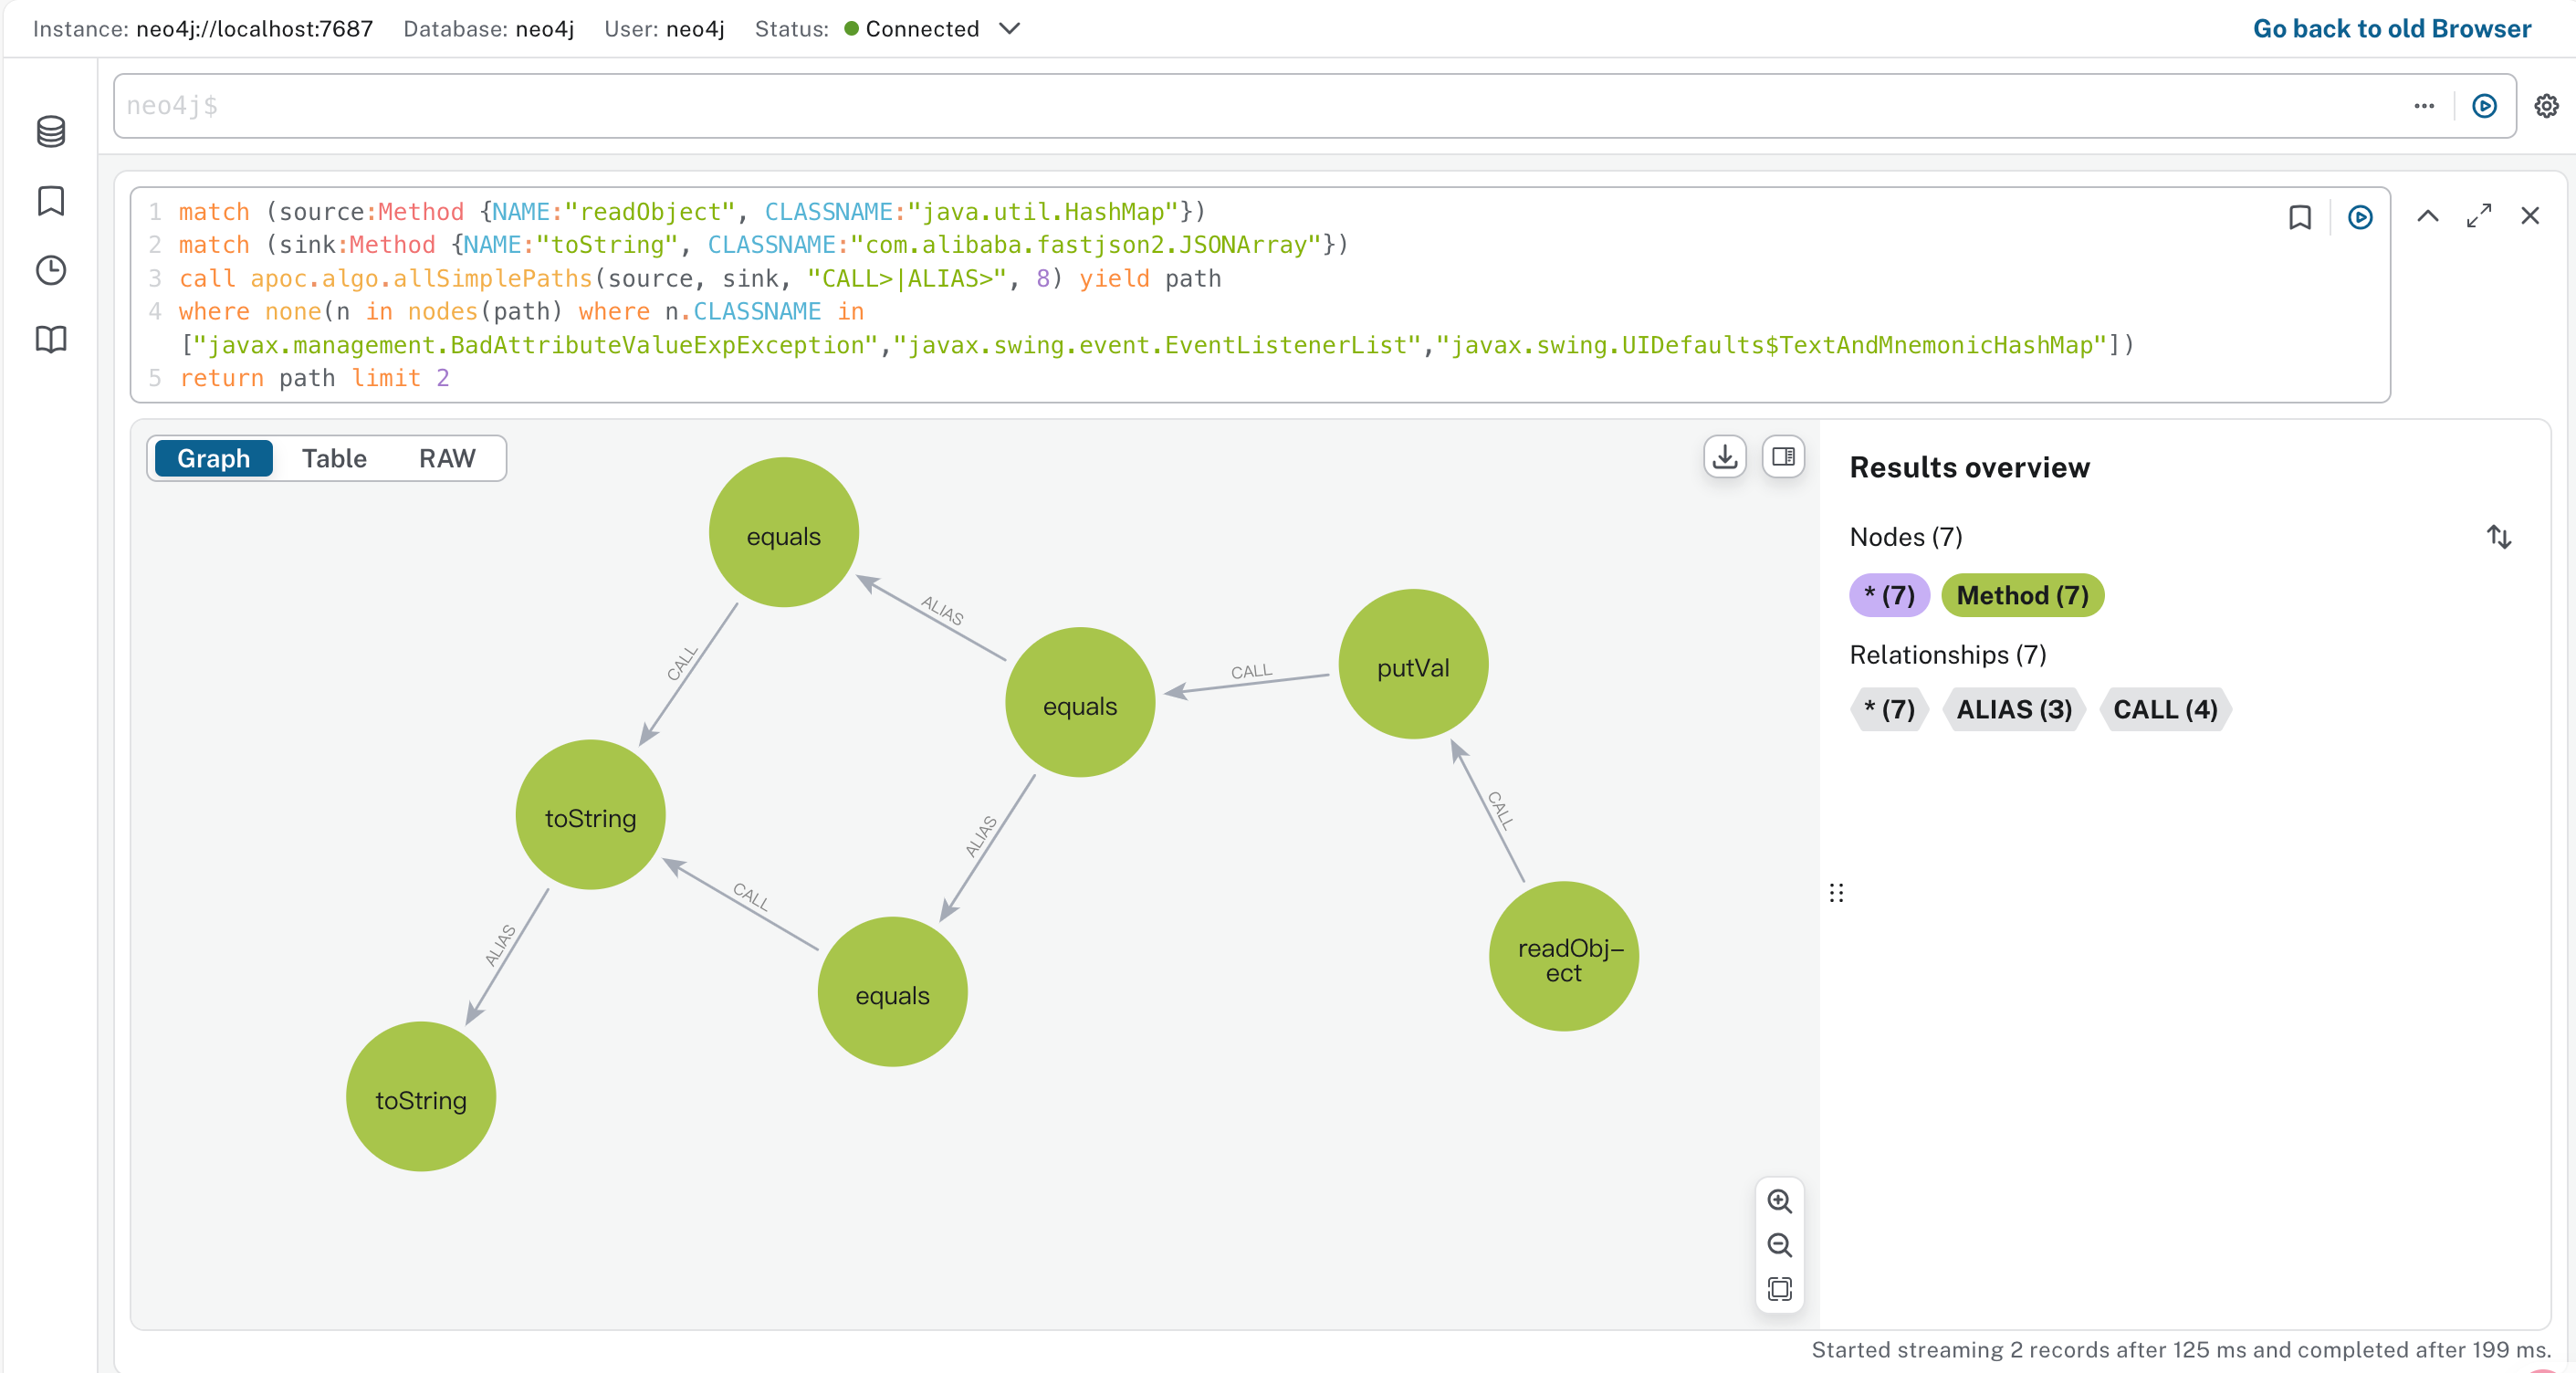The image size is (2576, 1373).
Task: Open the three-dots menu in the query bar
Action: [2424, 106]
